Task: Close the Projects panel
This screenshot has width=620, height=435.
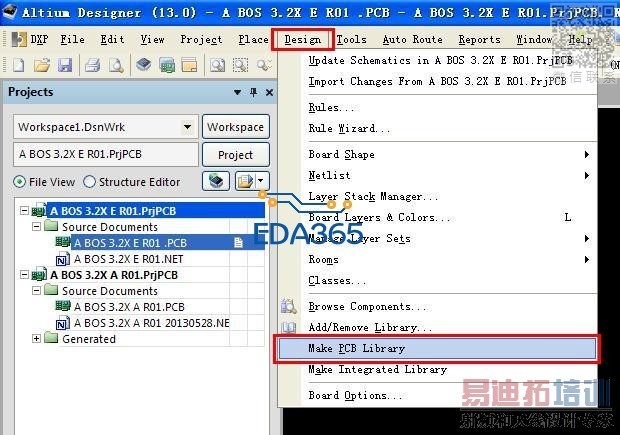Action: point(269,93)
